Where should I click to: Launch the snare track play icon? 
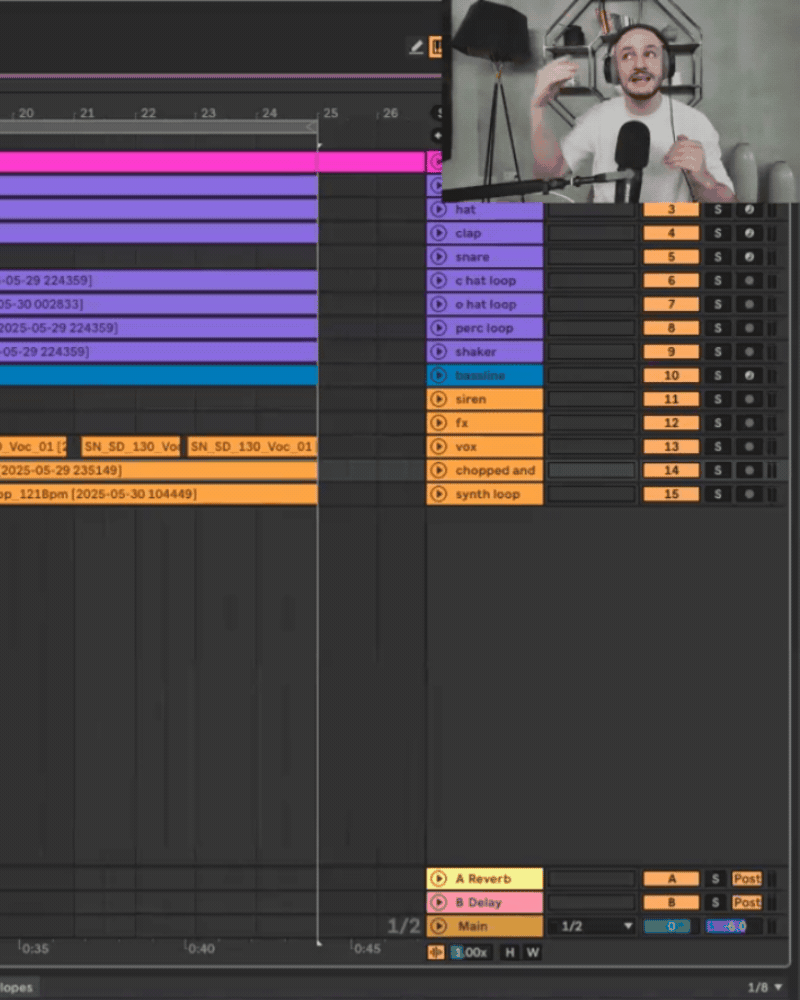[438, 257]
